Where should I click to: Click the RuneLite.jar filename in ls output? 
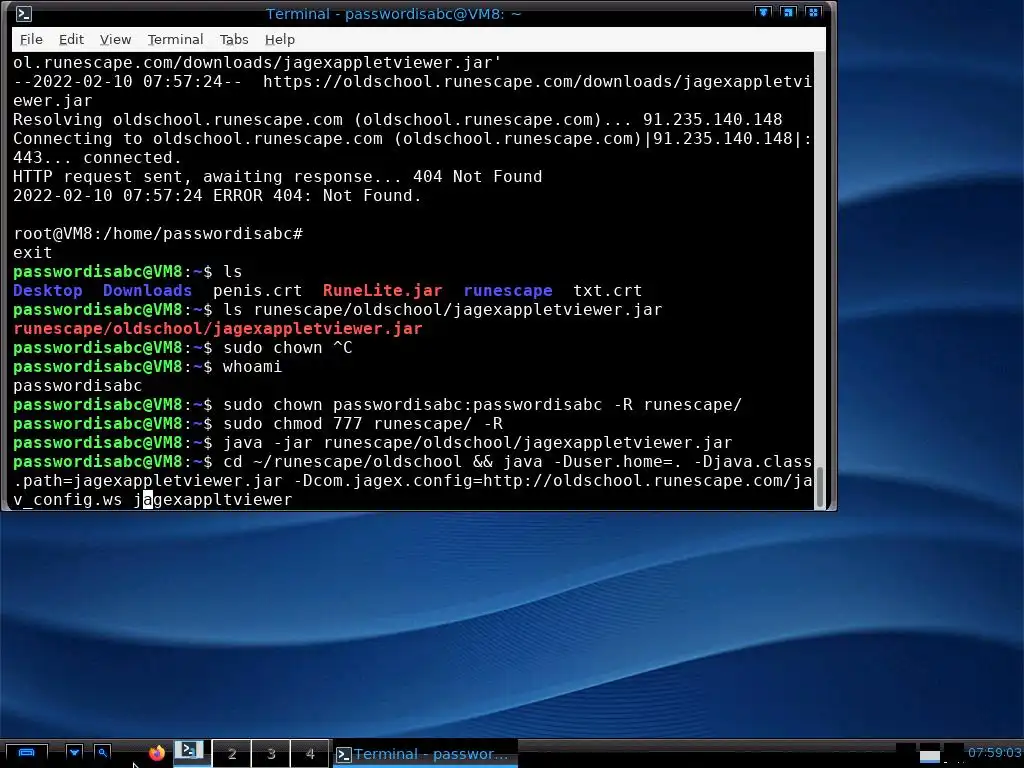click(383, 291)
